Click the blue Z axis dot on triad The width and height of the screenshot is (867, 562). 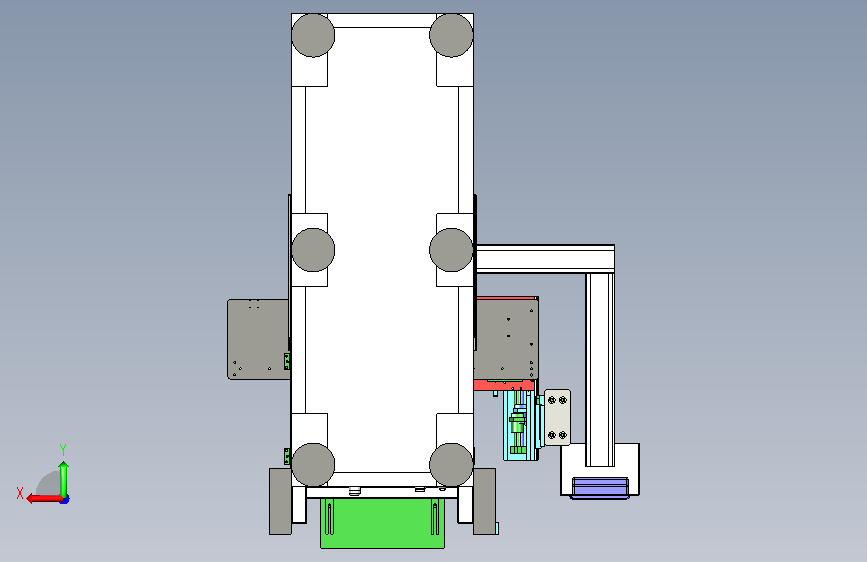point(65,500)
